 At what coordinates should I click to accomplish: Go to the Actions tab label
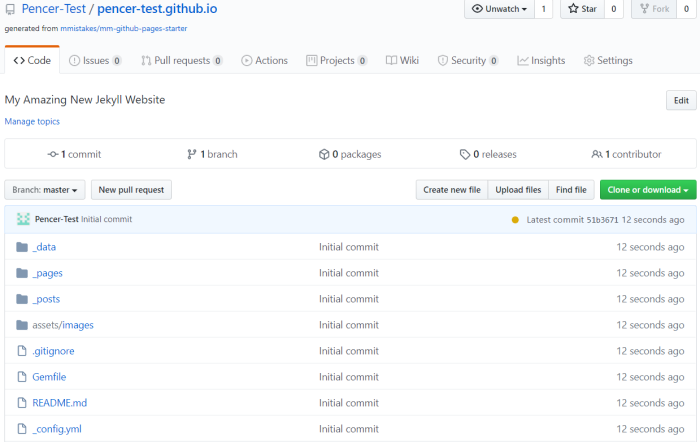[271, 60]
